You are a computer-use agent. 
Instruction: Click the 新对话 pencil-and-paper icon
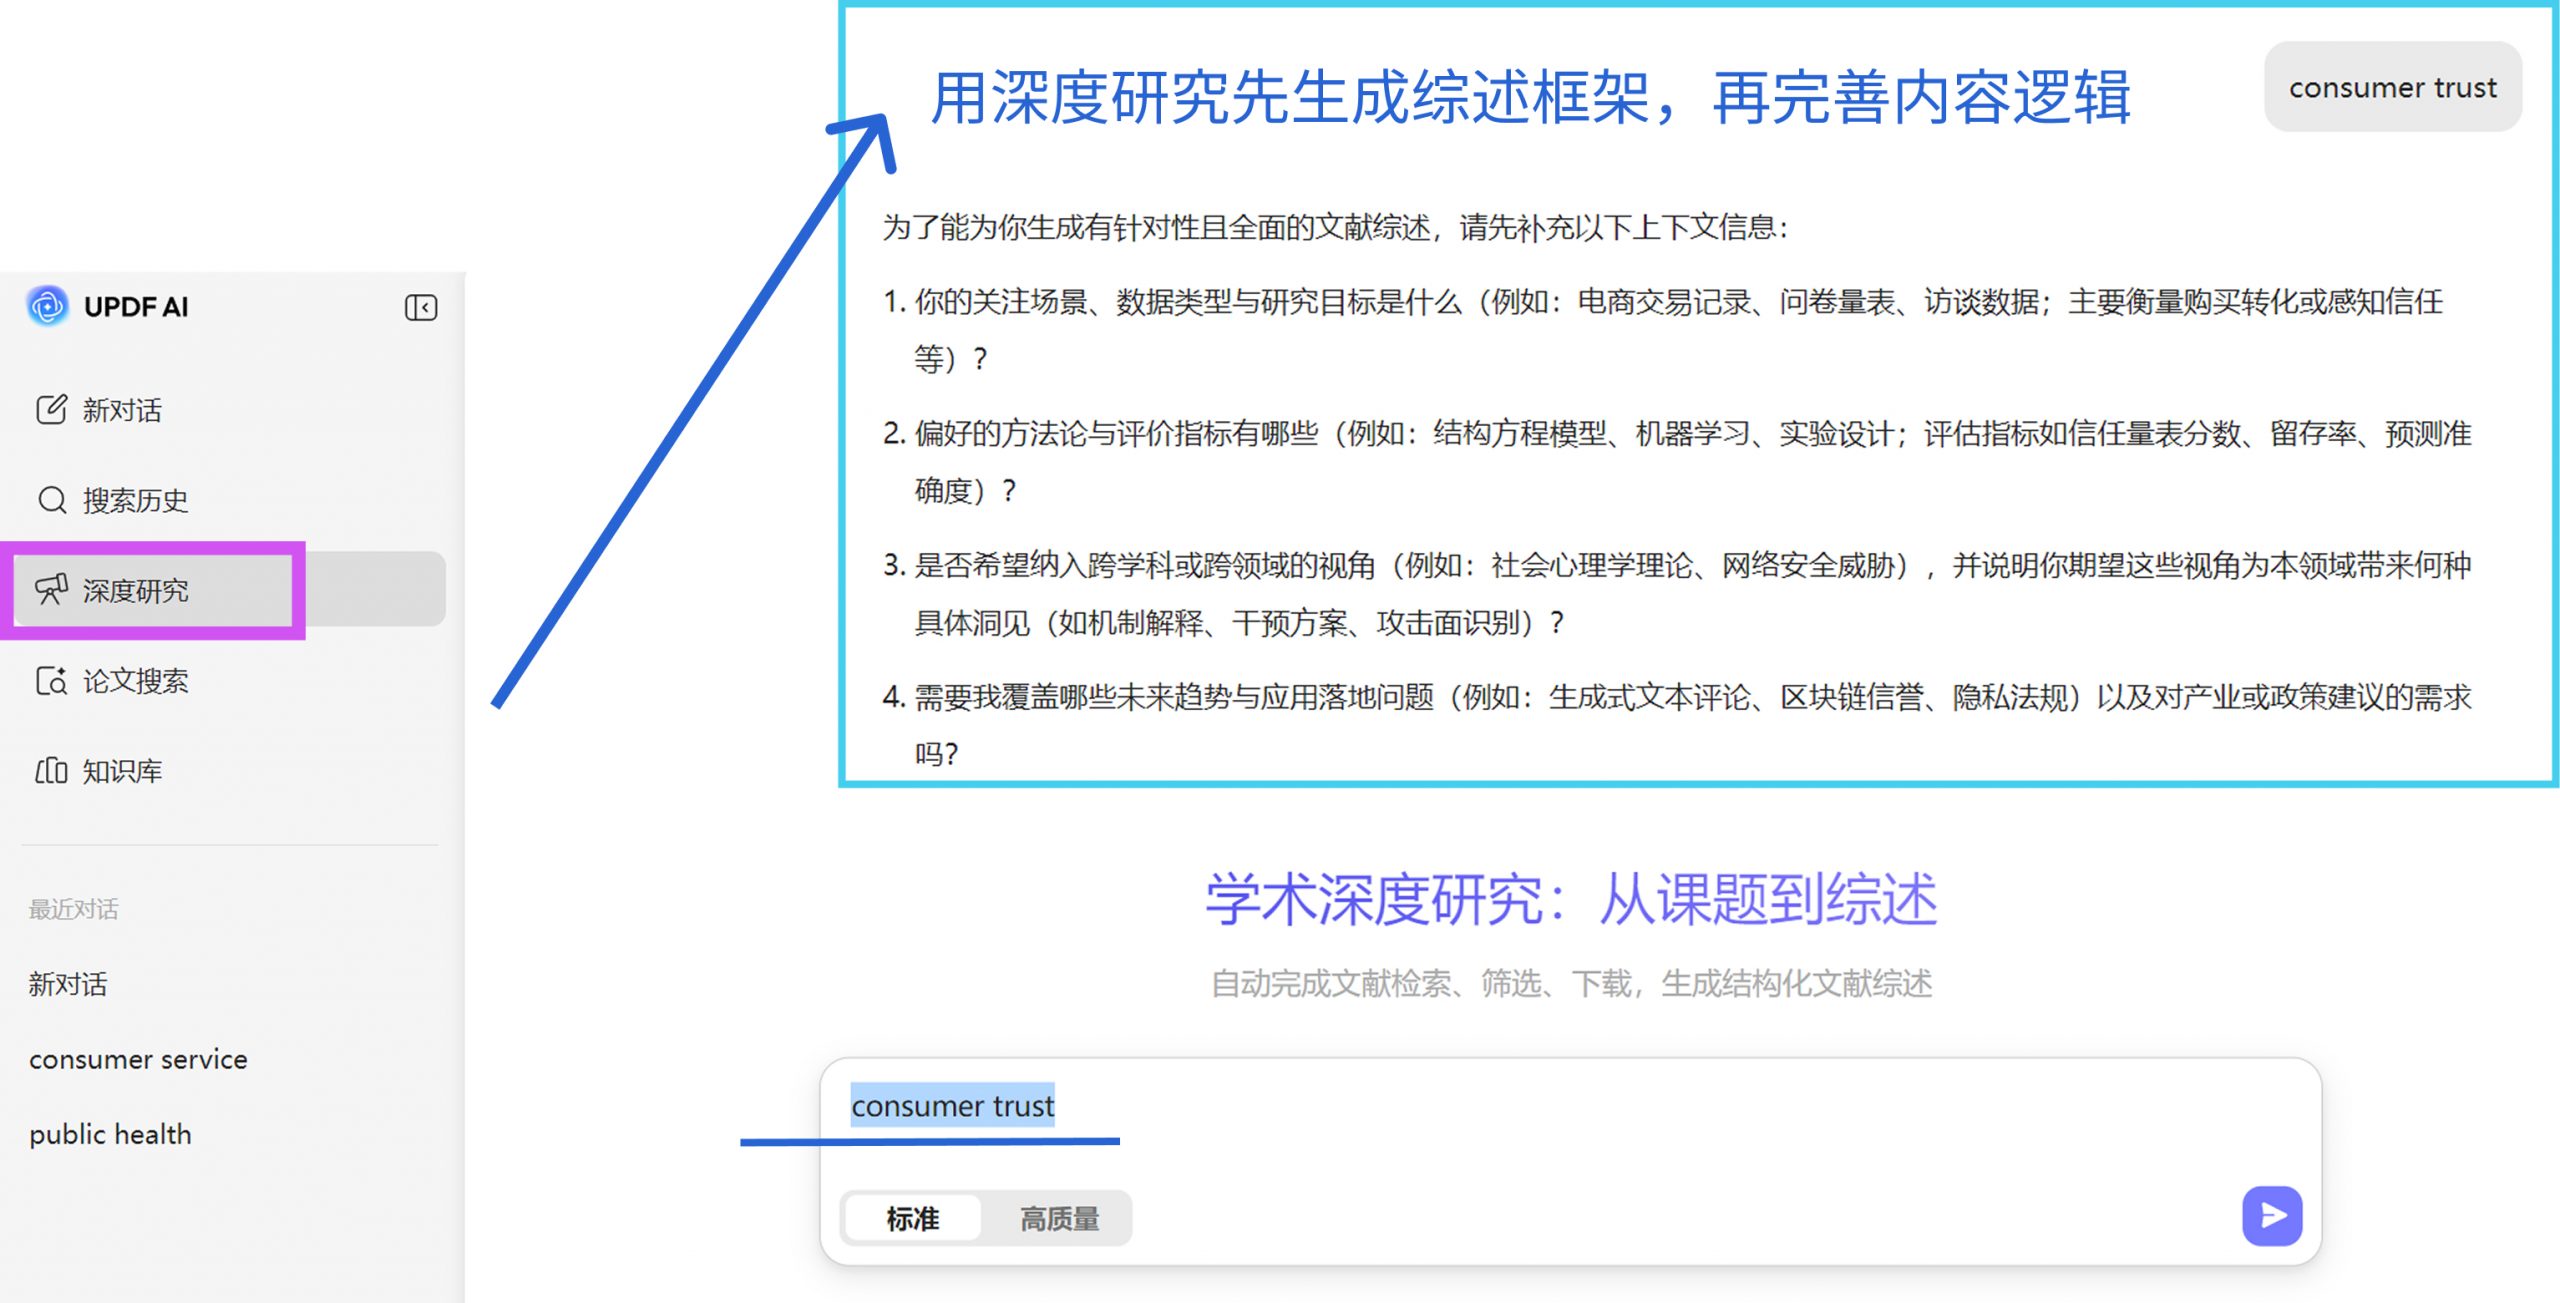point(51,410)
